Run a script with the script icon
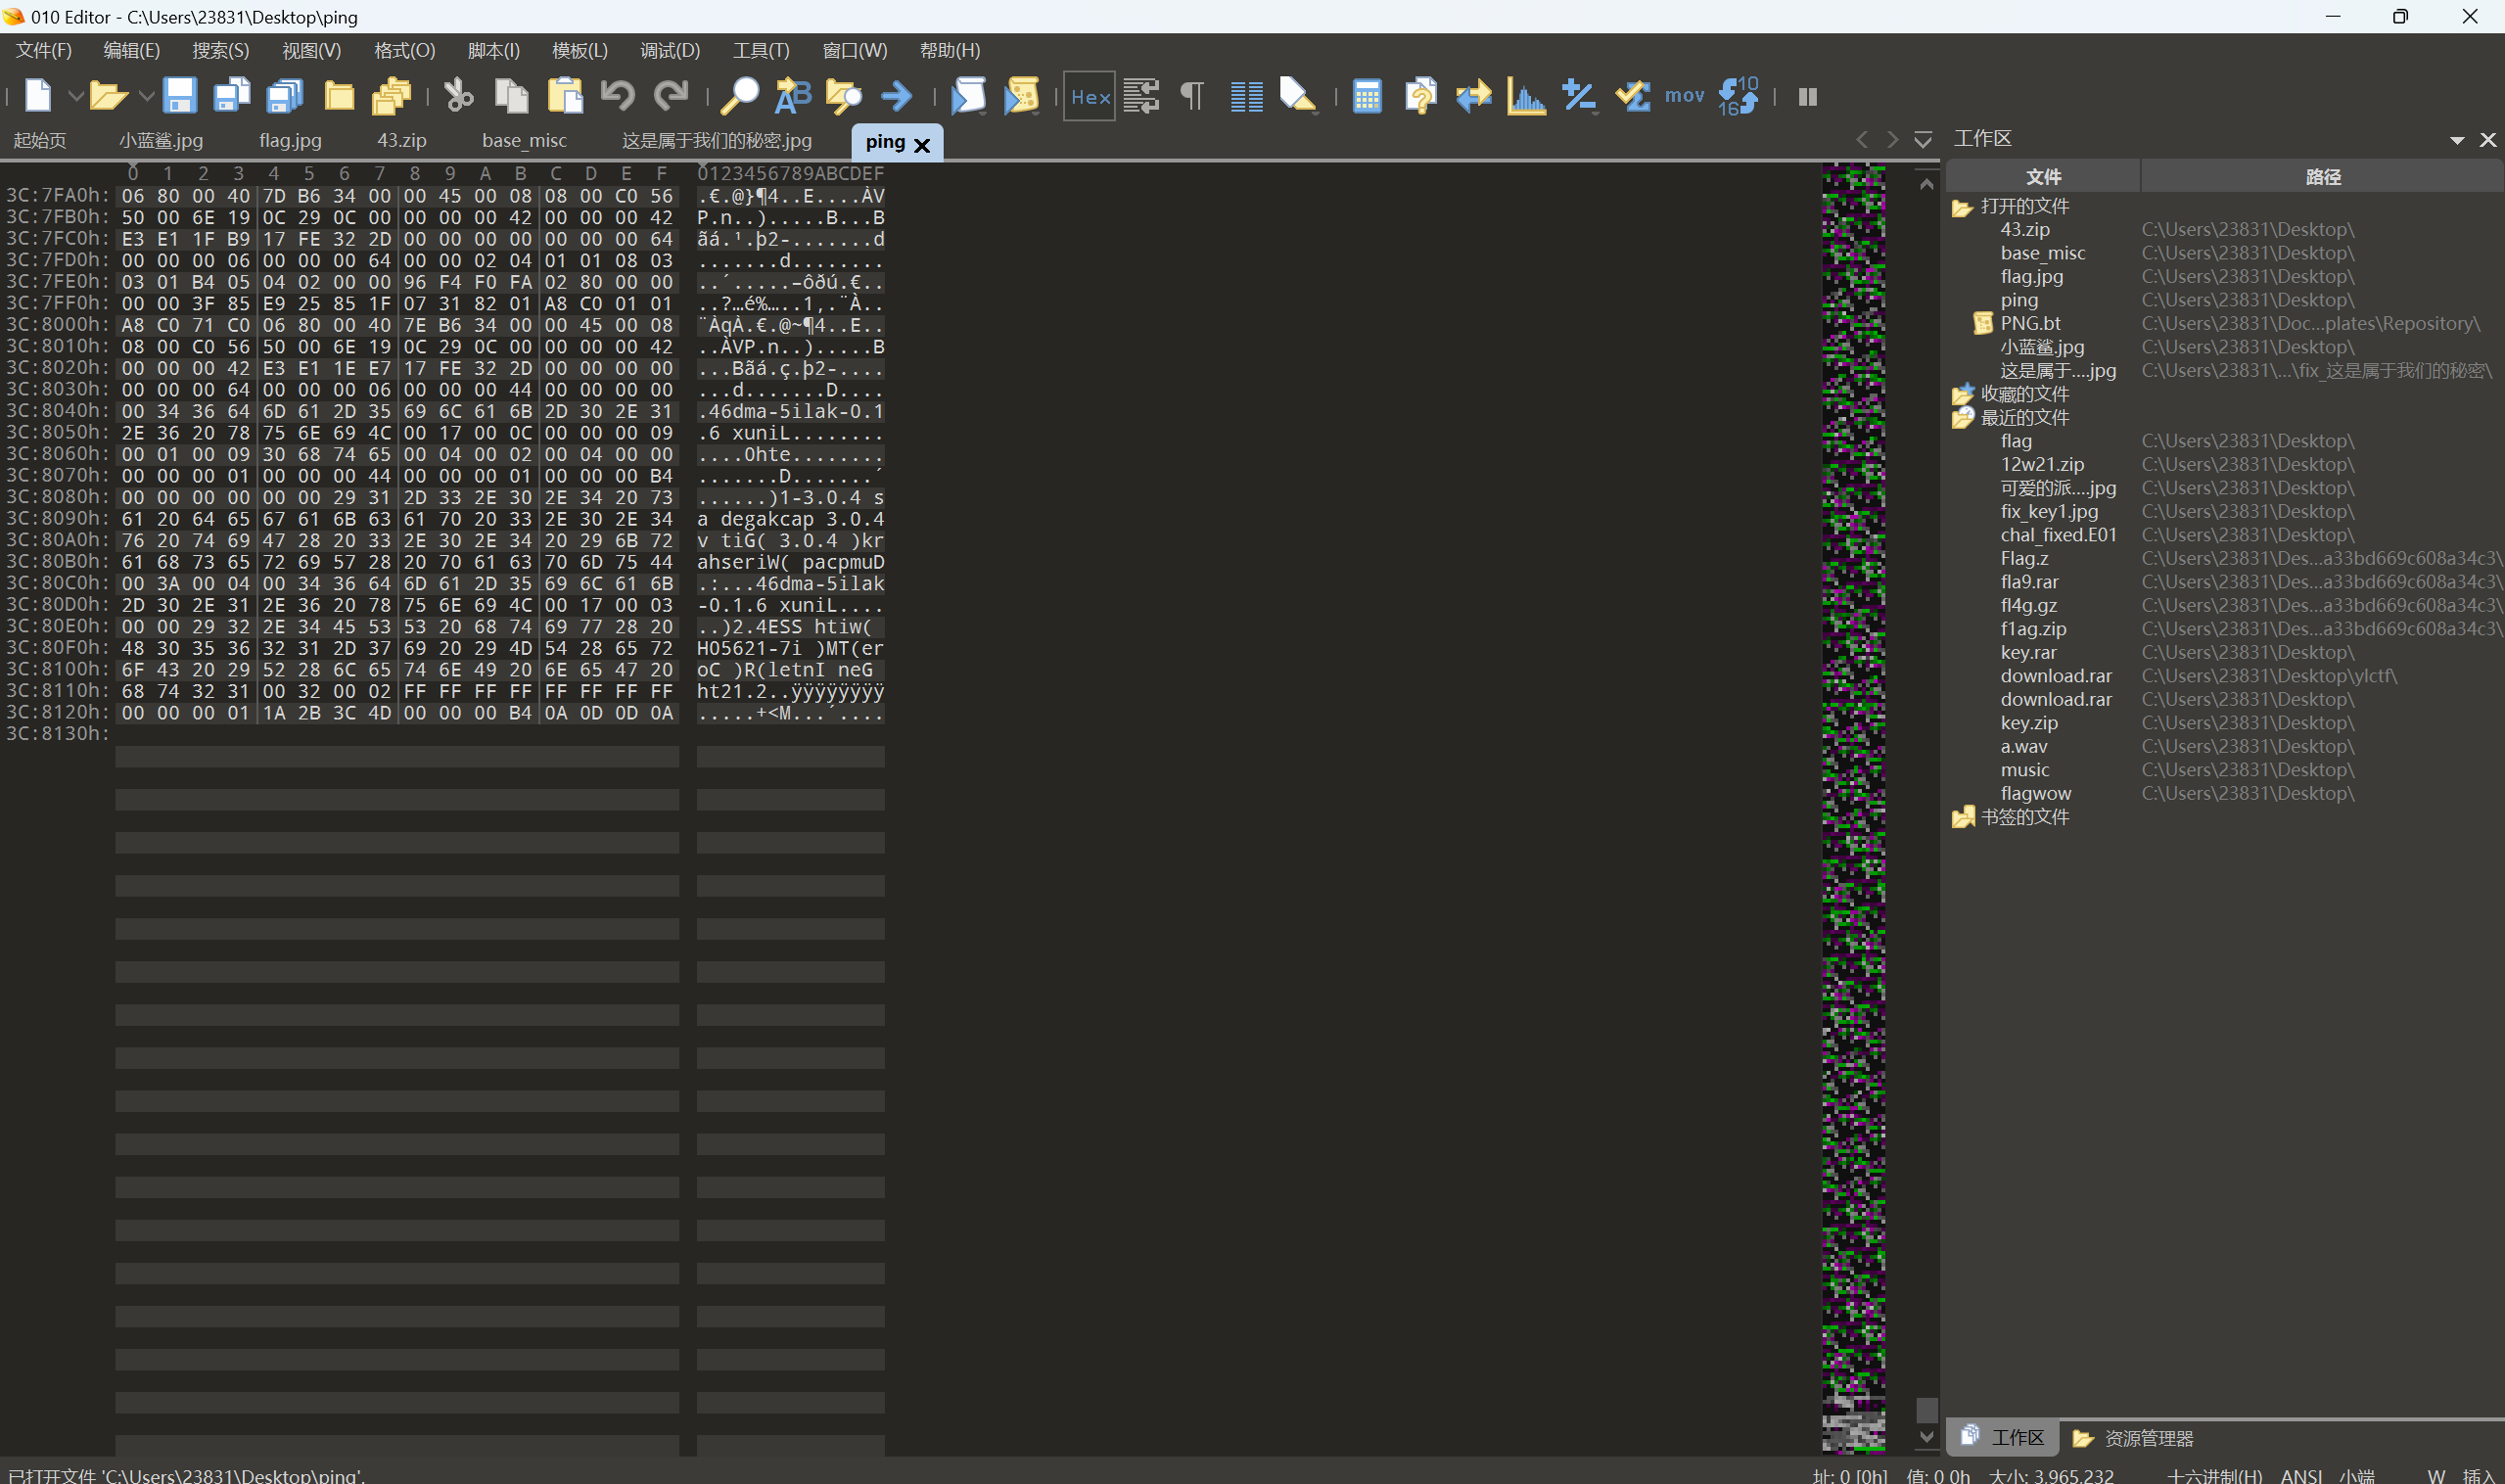The image size is (2505, 1484). pyautogui.click(x=968, y=96)
